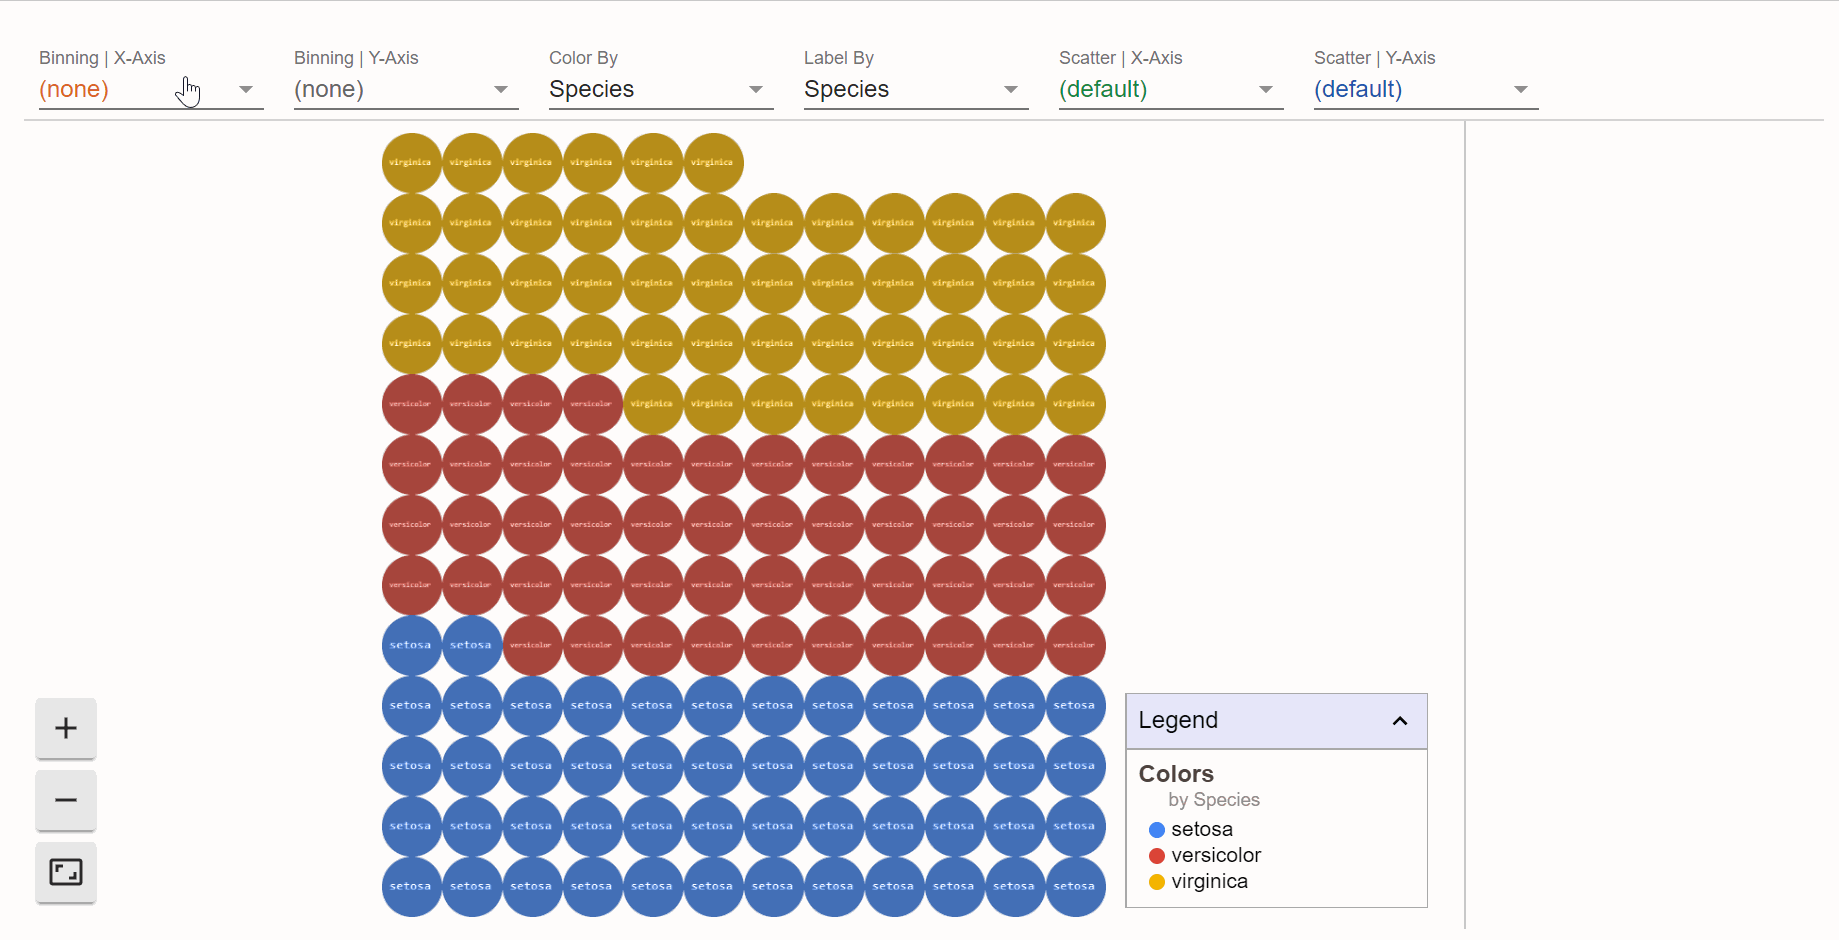Screen dimensions: 1839x940
Task: Click the 'Colors' legend heading
Action: pos(1176,774)
